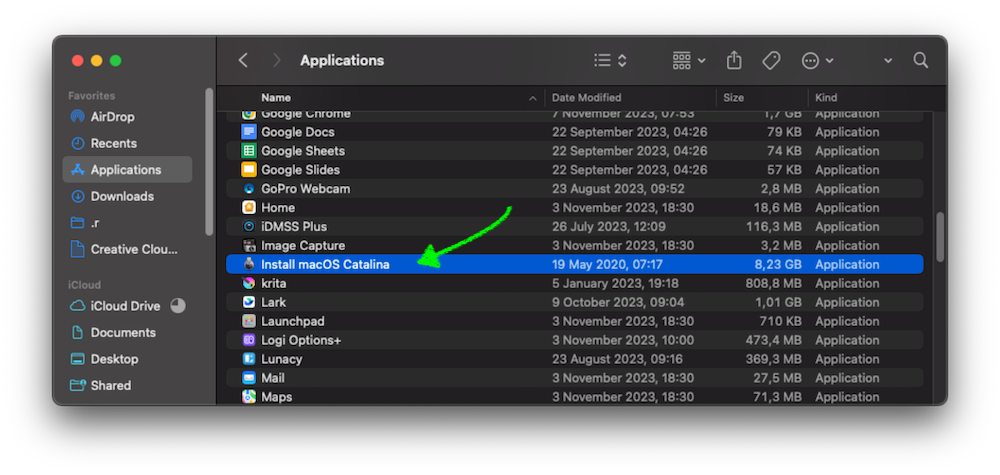Open Downloads in the sidebar
Image resolution: width=1000 pixels, height=475 pixels.
pyautogui.click(x=122, y=196)
